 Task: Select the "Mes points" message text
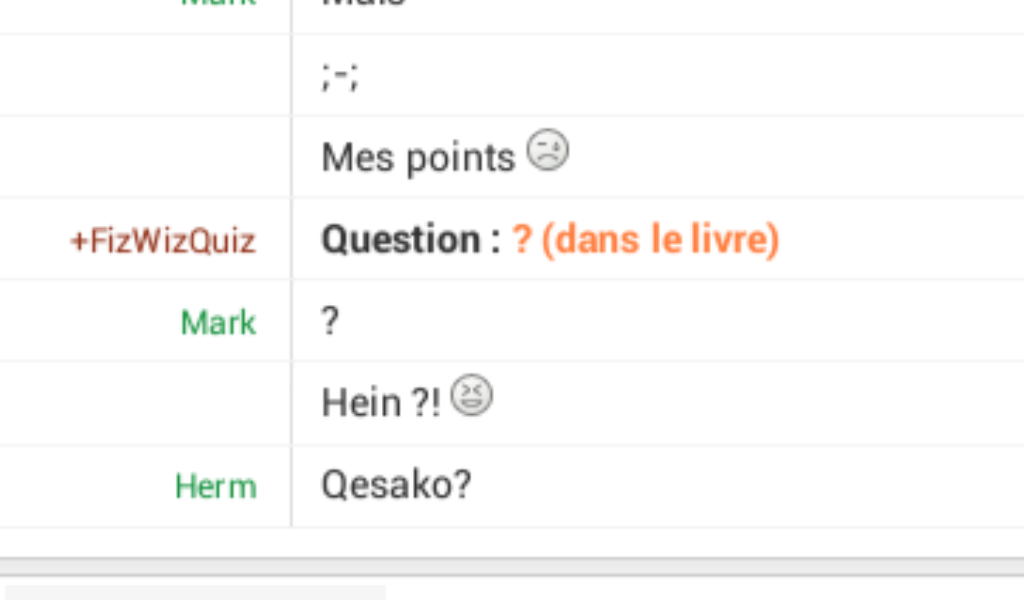(x=417, y=157)
